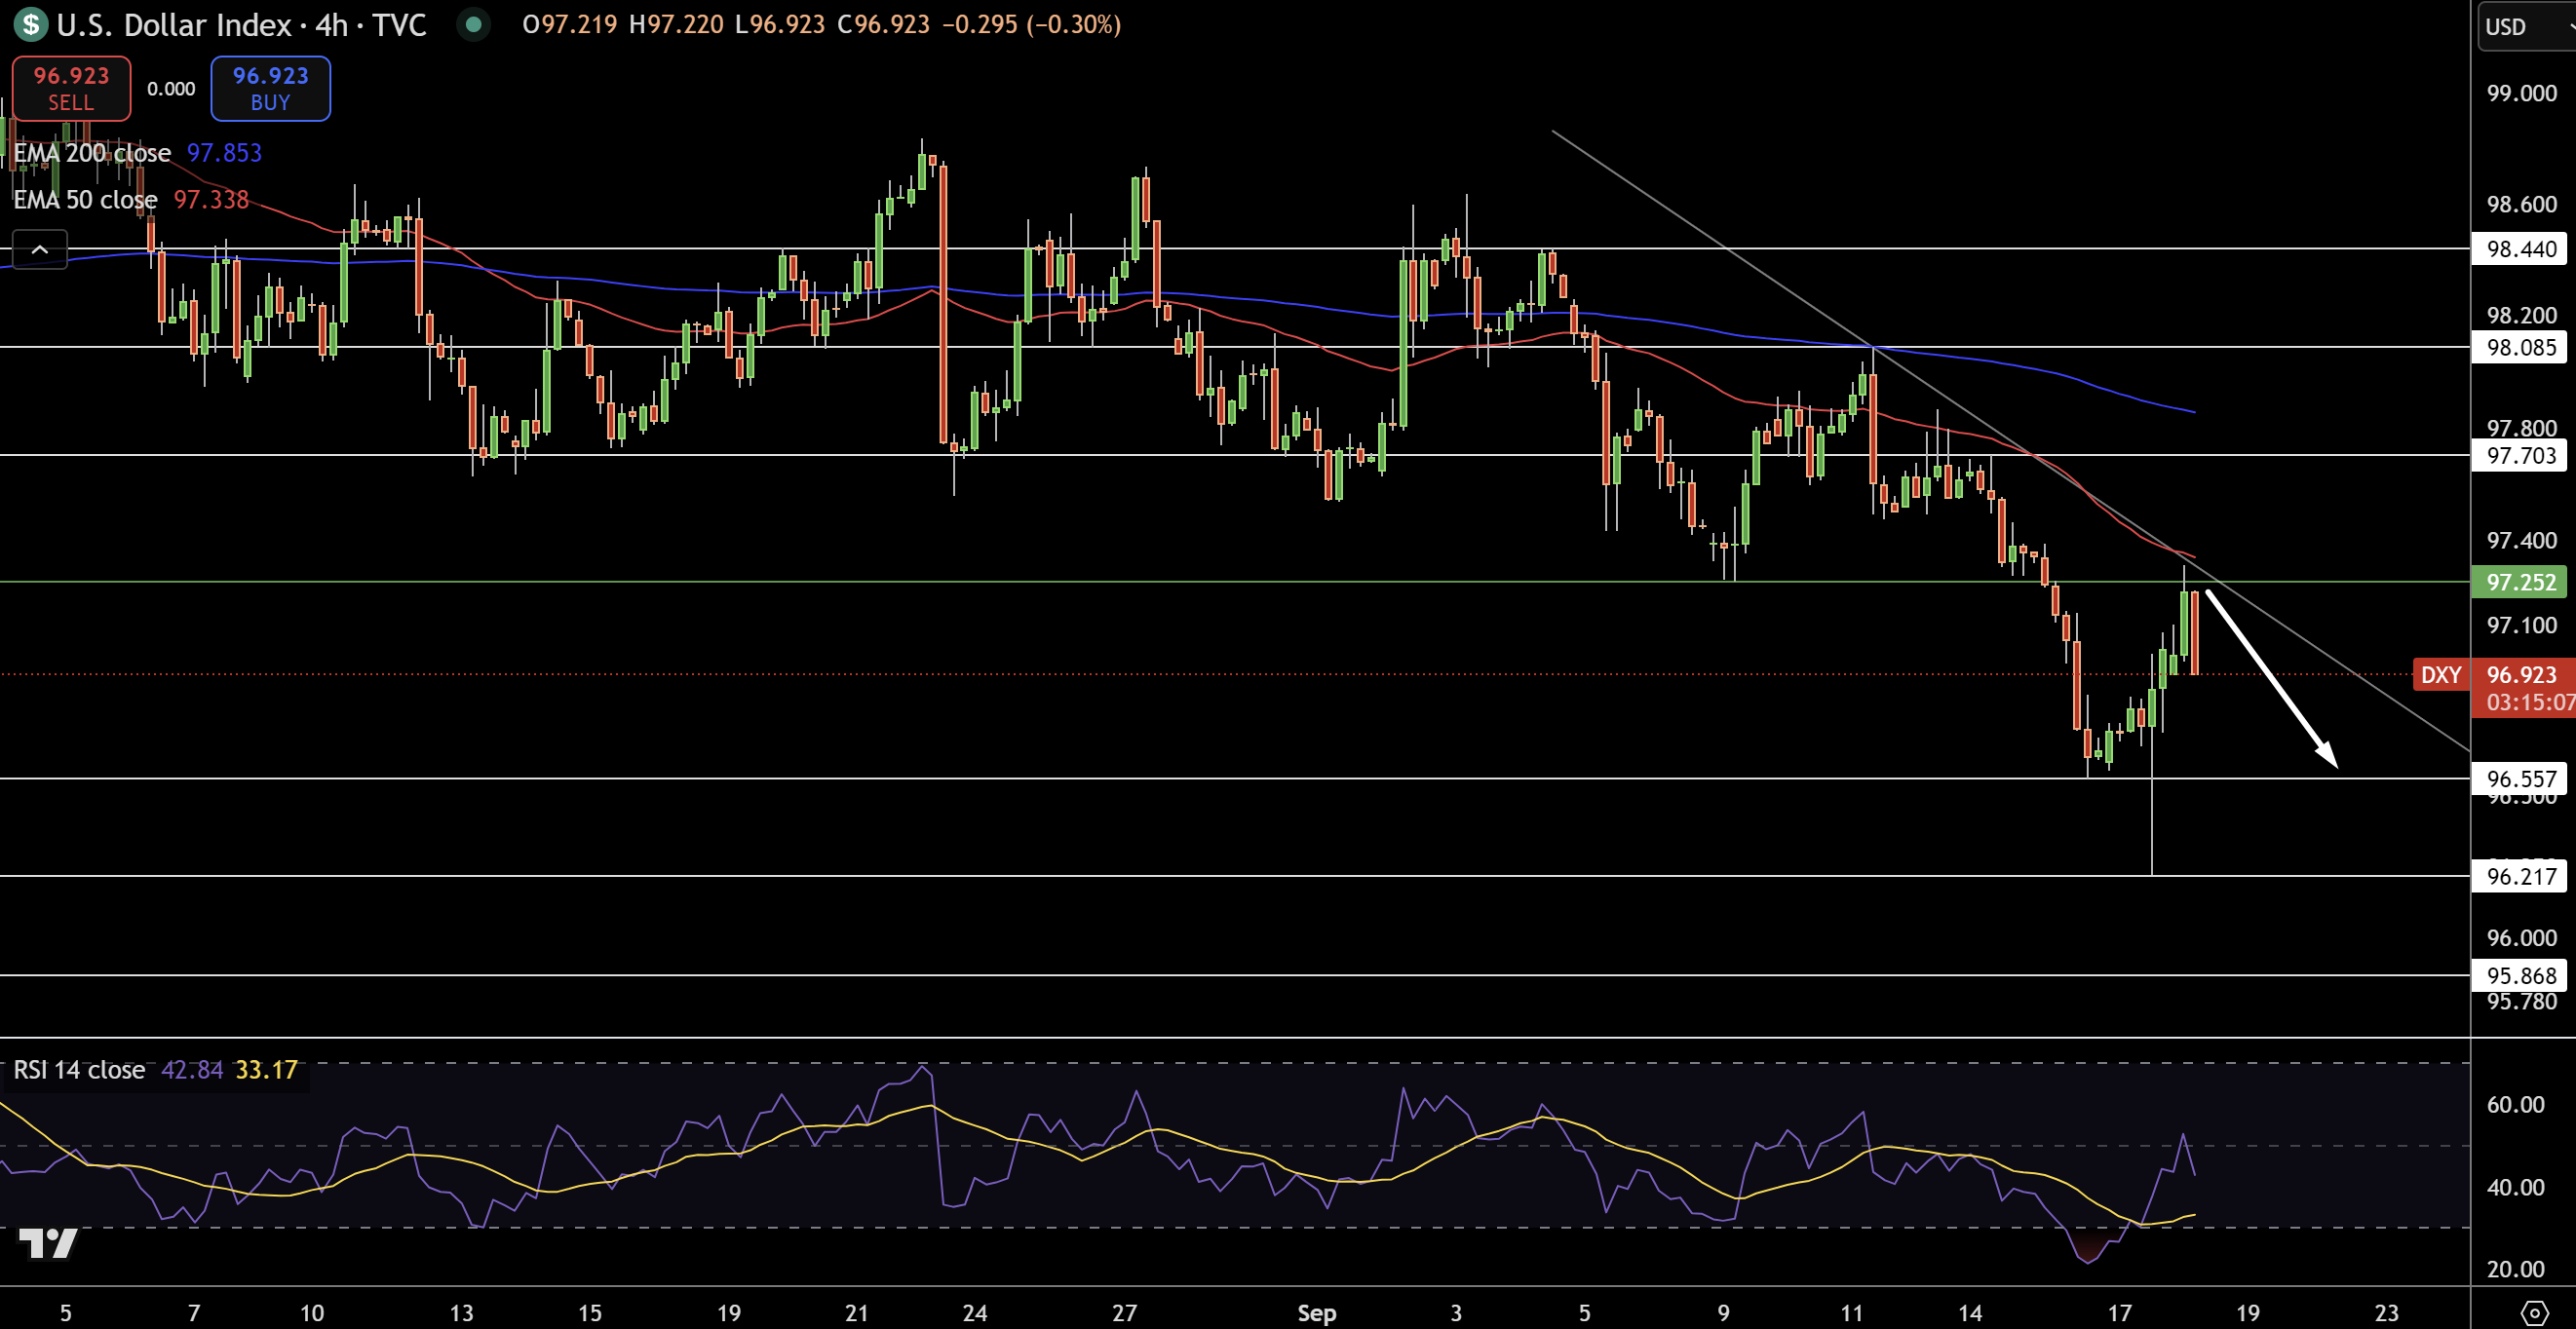Image resolution: width=2576 pixels, height=1329 pixels.
Task: Select the 97.703 horizontal line price label
Action: pos(2521,455)
